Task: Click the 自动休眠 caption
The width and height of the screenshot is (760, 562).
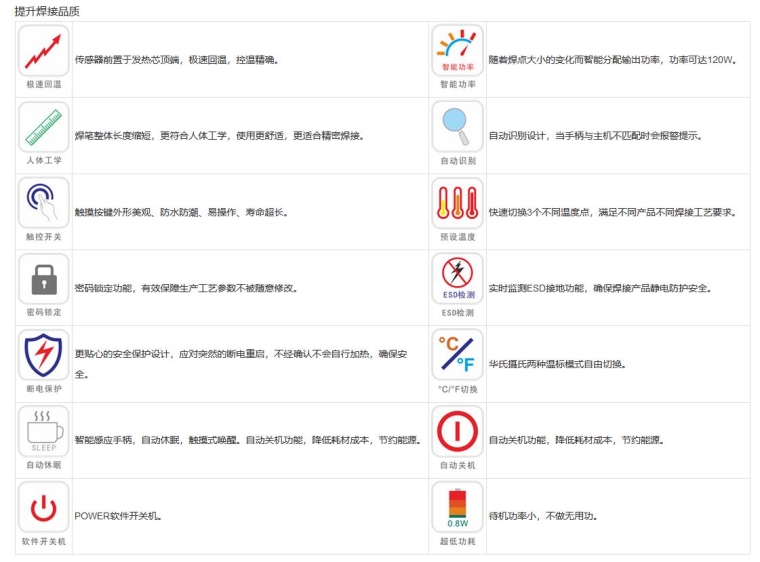Action: click(44, 465)
